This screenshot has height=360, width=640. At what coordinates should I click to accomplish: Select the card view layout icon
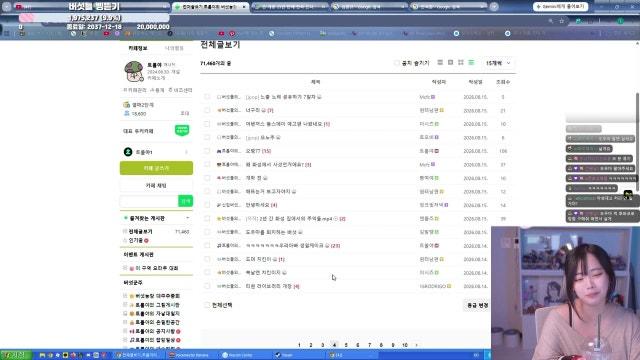(x=451, y=63)
